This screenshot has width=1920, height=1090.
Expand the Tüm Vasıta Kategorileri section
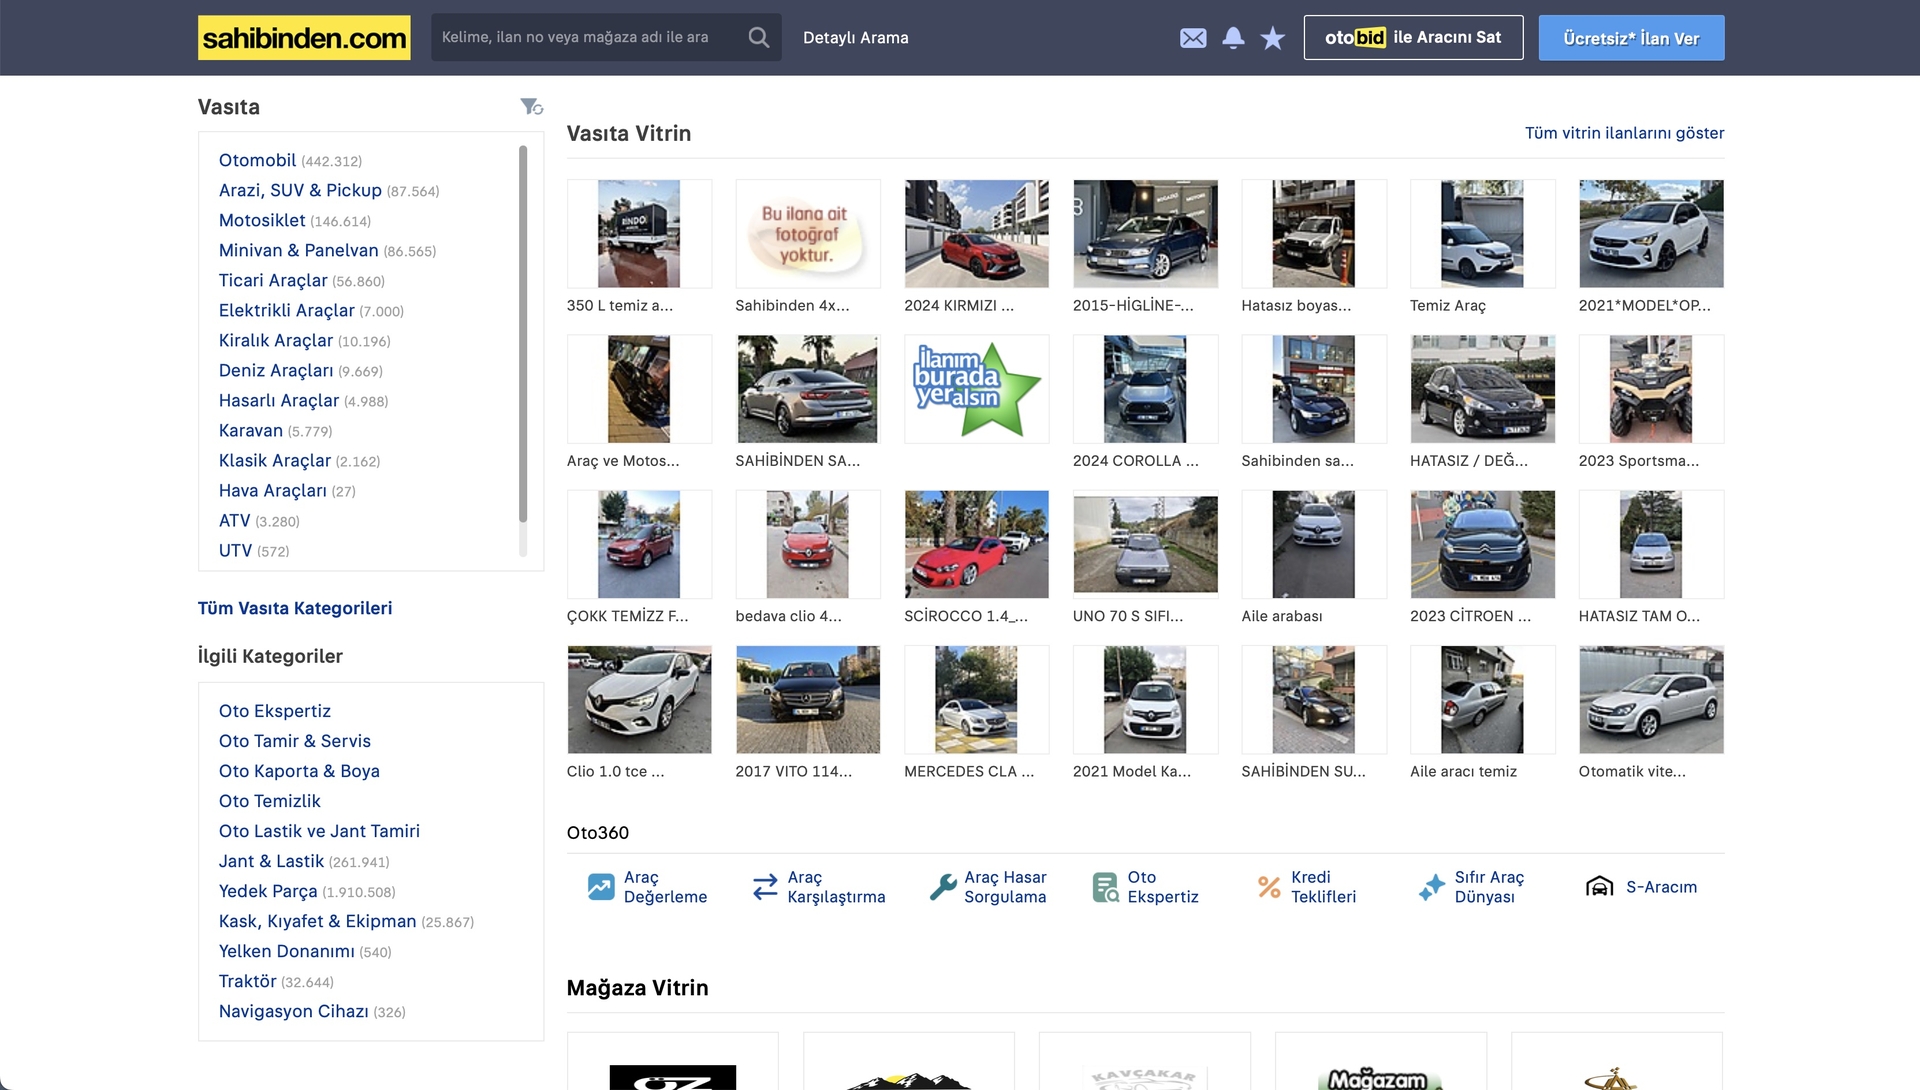click(295, 608)
